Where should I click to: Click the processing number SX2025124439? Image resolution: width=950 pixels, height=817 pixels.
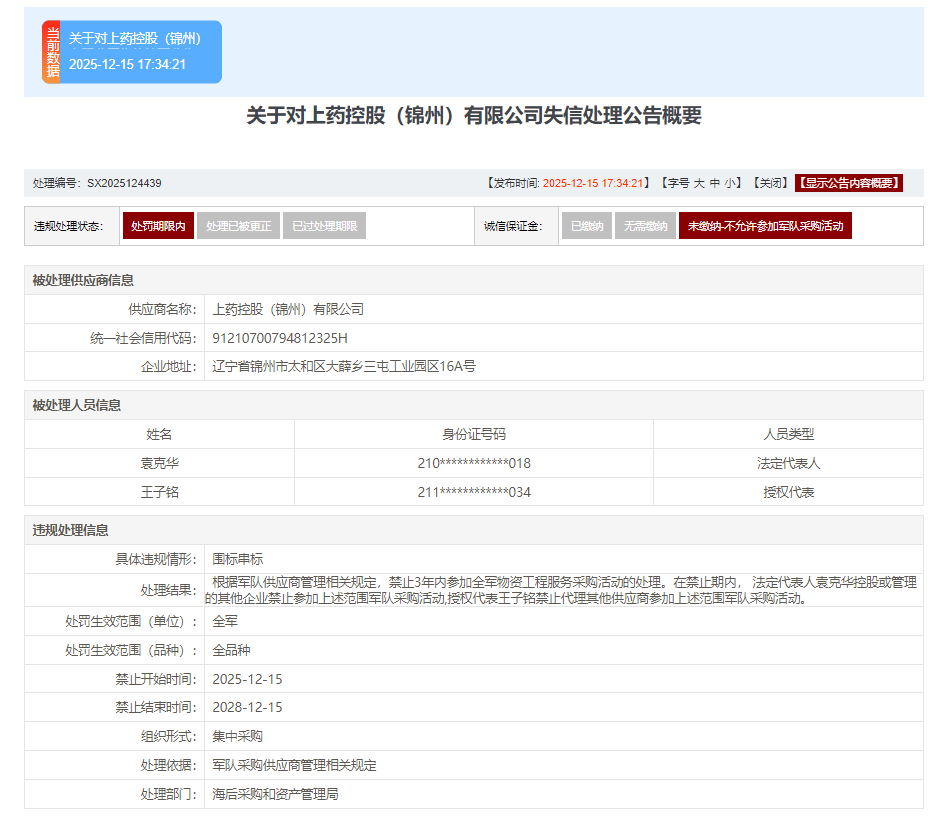tap(124, 183)
